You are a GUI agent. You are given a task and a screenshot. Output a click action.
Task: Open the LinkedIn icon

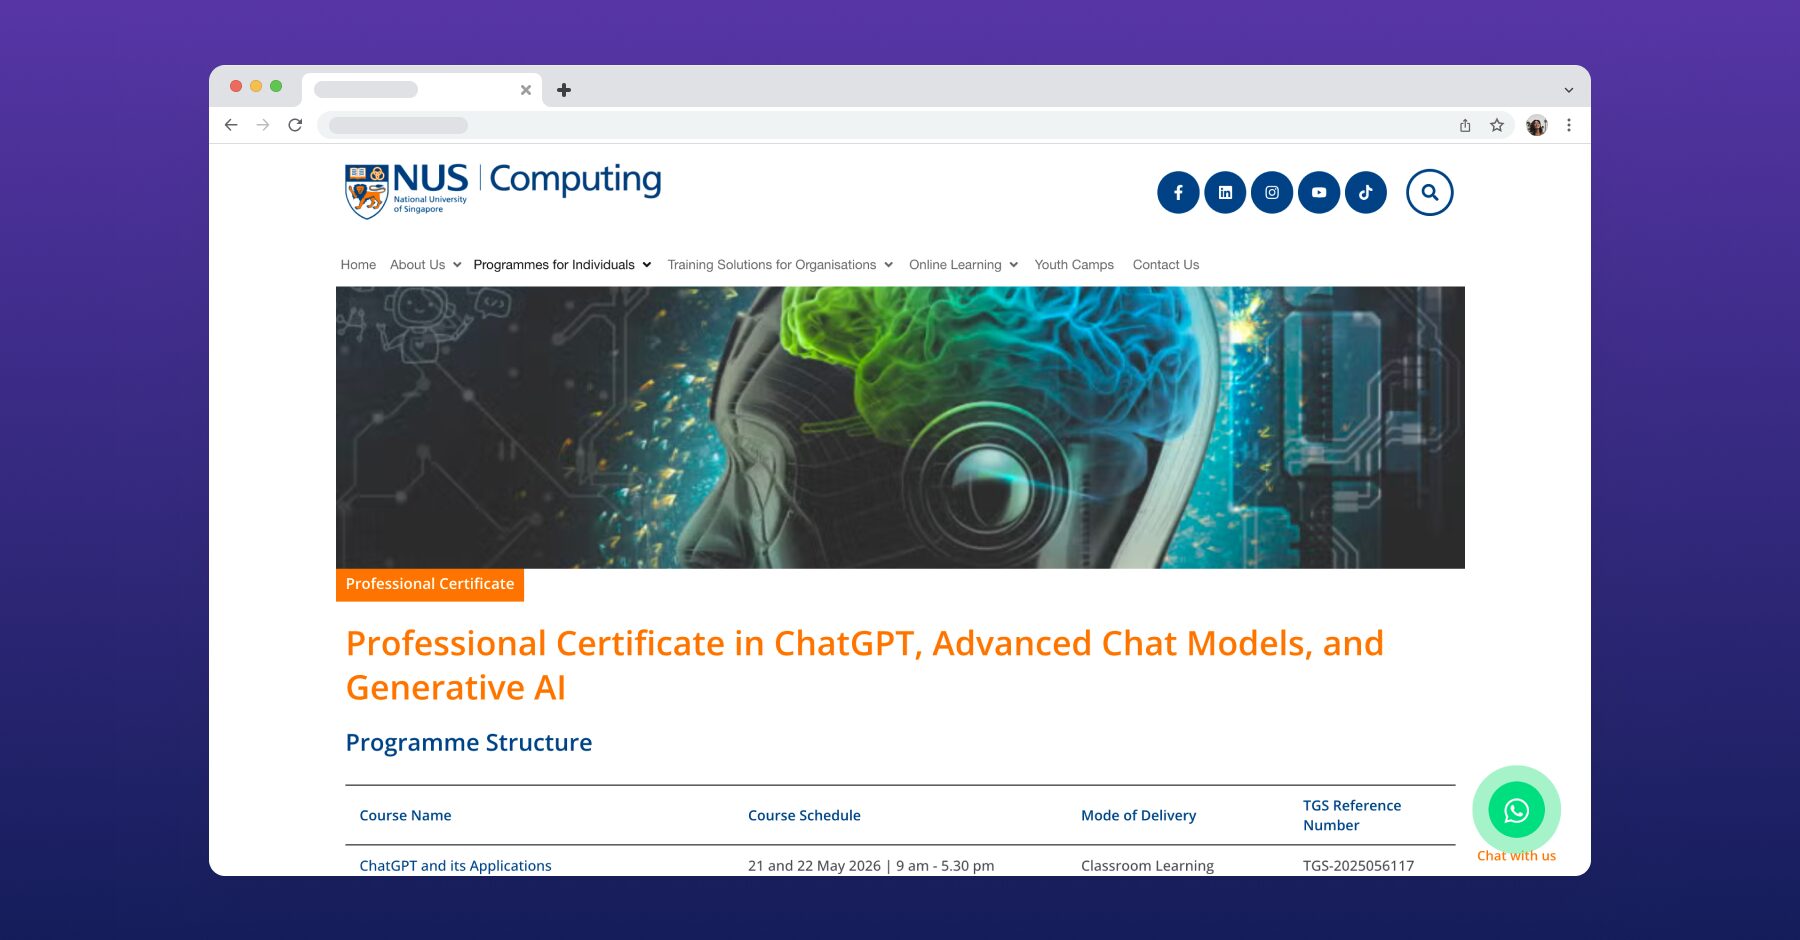(x=1225, y=192)
